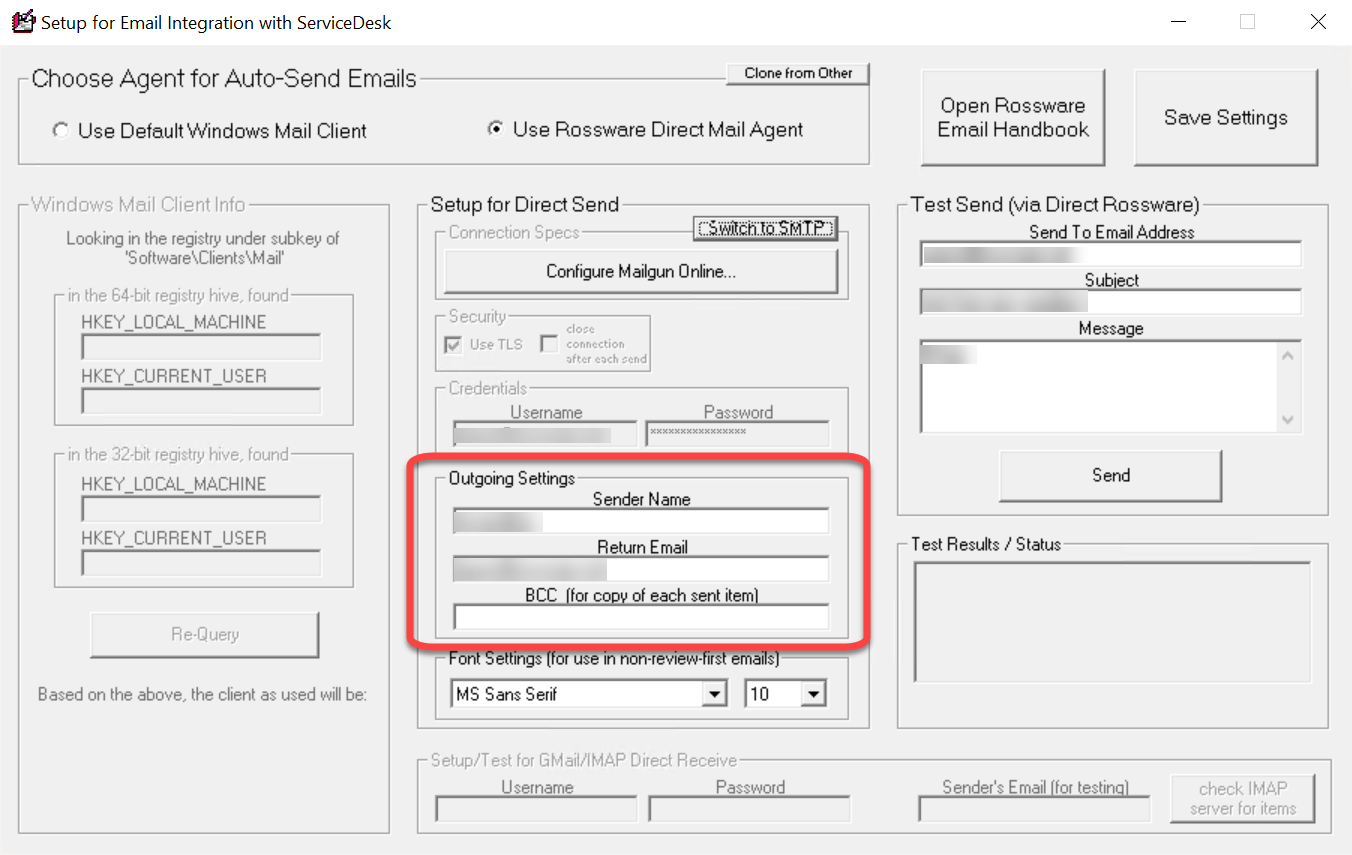Screen dimensions: 1352x855
Task: Select the Return Email input box
Action: click(641, 569)
